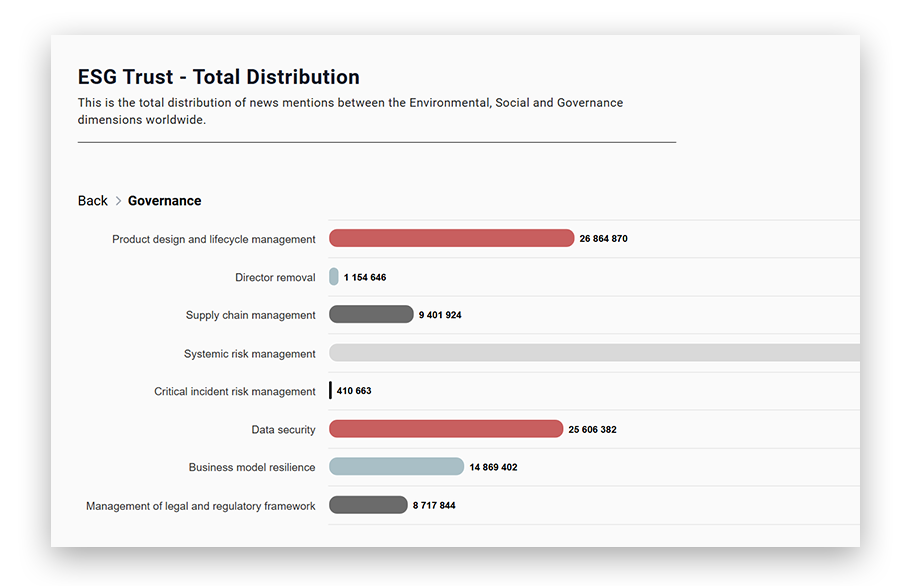Click the Management of legal and regulatory bar
914x586 pixels.
[x=368, y=505]
